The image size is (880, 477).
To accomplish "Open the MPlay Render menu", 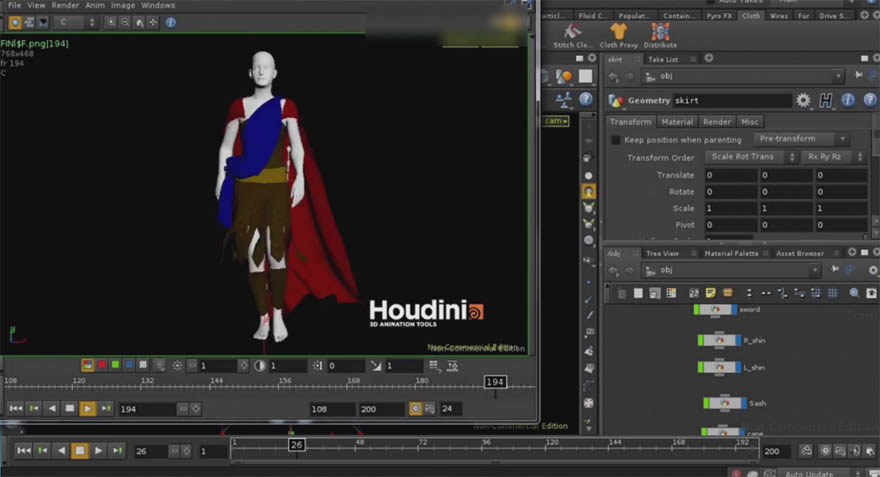I will pos(65,5).
